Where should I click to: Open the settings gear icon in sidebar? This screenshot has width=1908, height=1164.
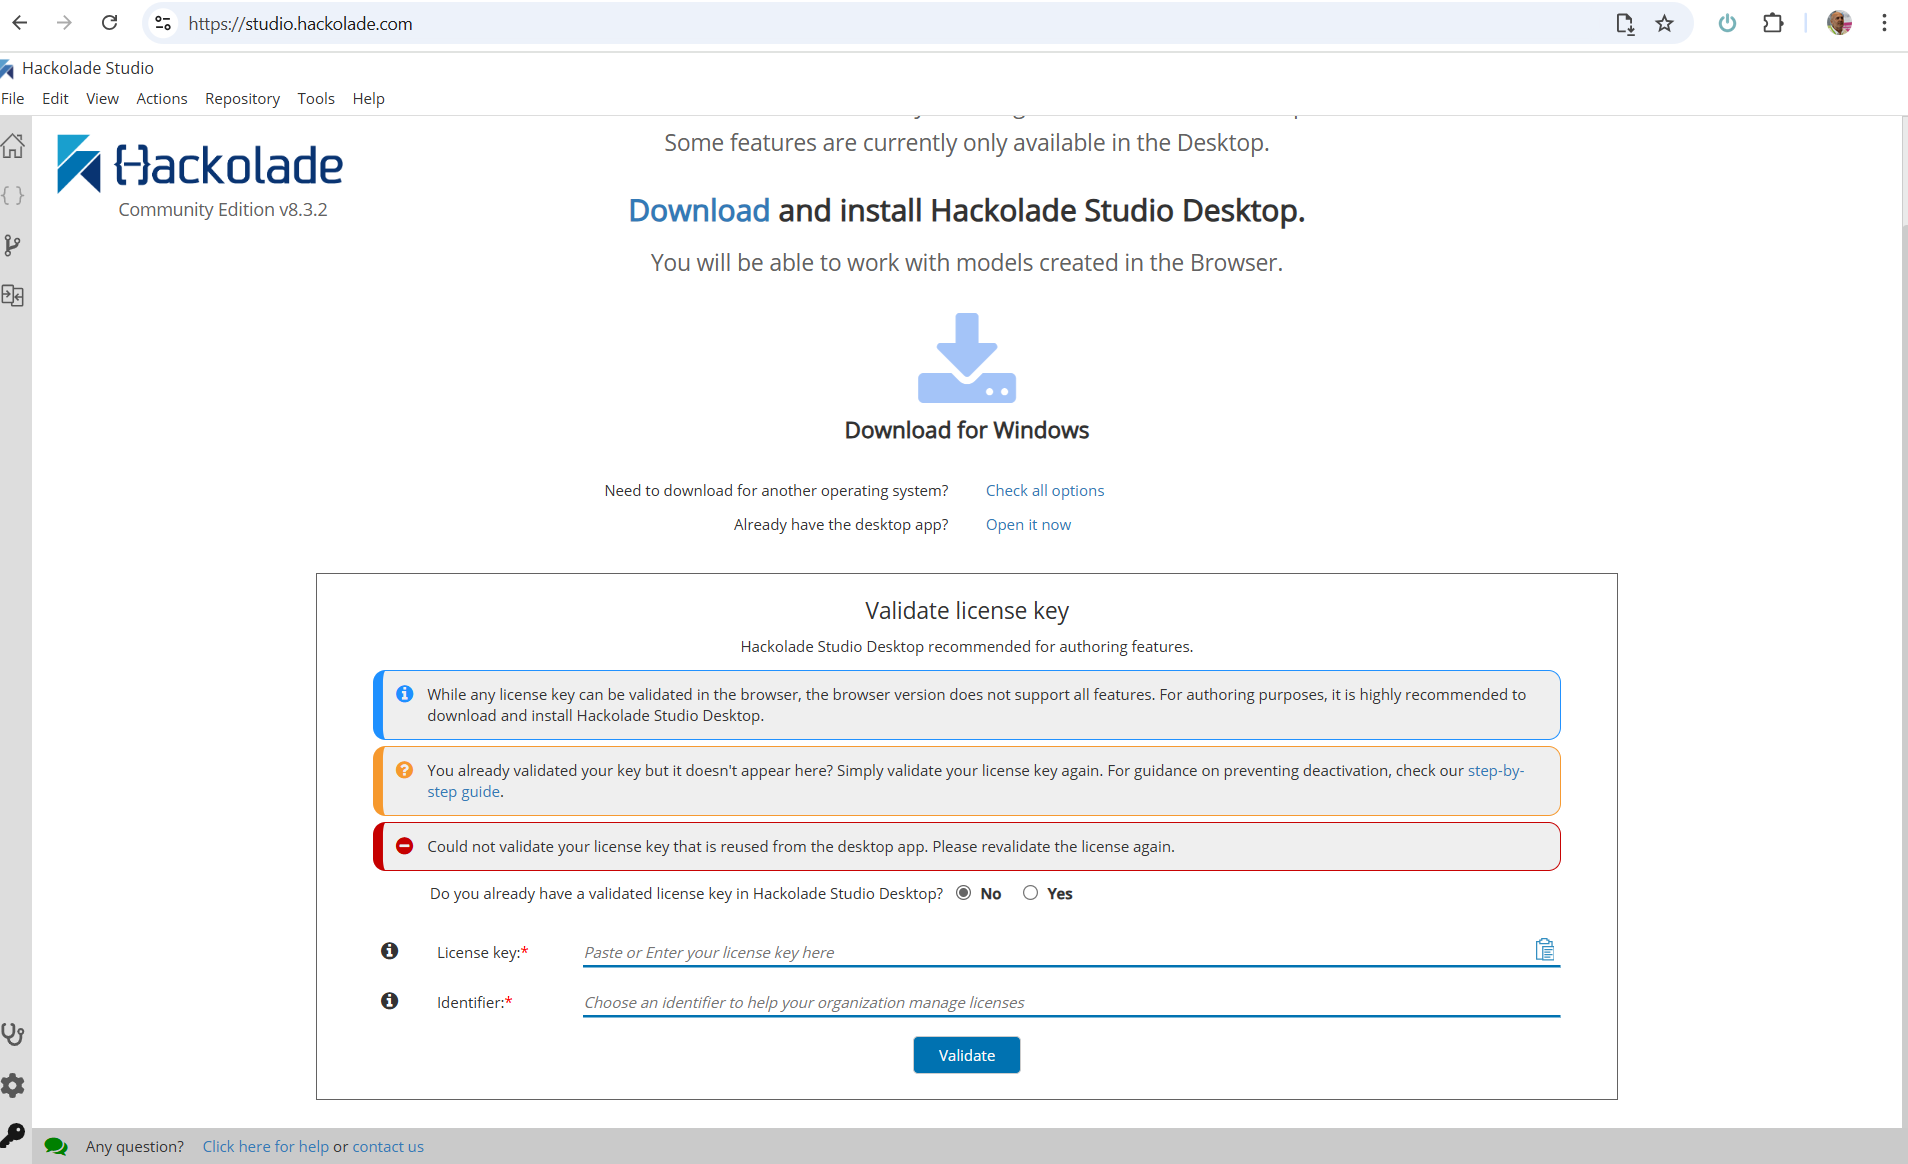(13, 1085)
